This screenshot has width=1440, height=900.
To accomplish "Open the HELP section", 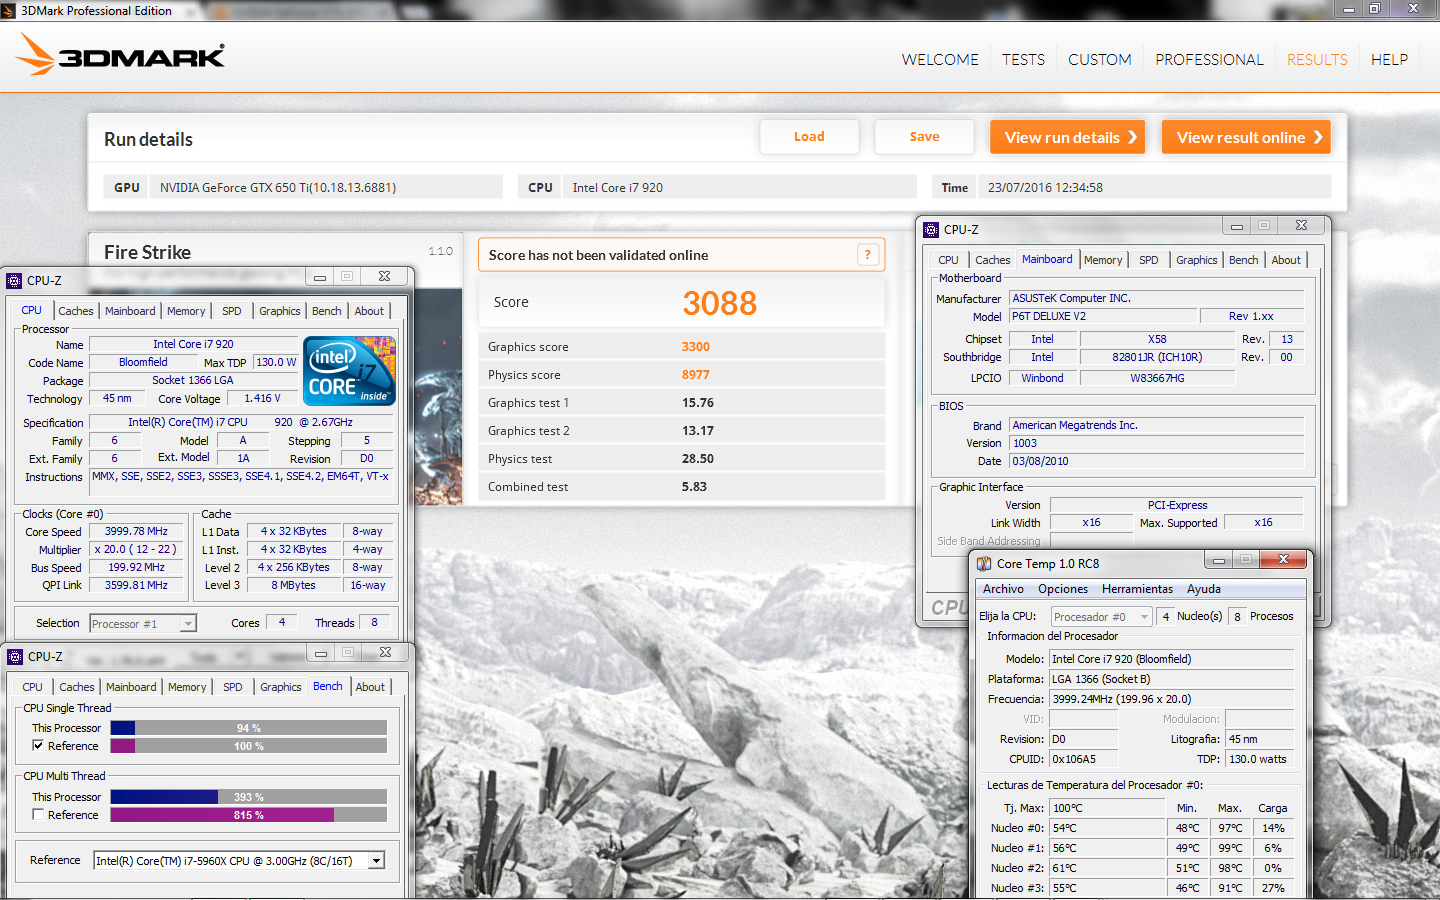I will point(1389,60).
